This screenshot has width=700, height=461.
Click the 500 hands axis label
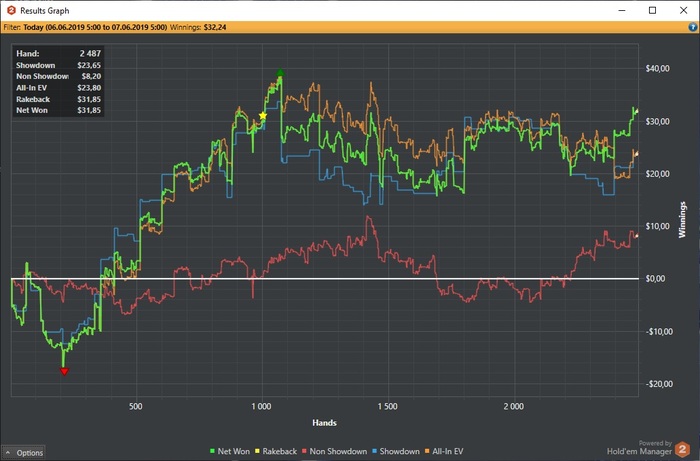point(136,406)
